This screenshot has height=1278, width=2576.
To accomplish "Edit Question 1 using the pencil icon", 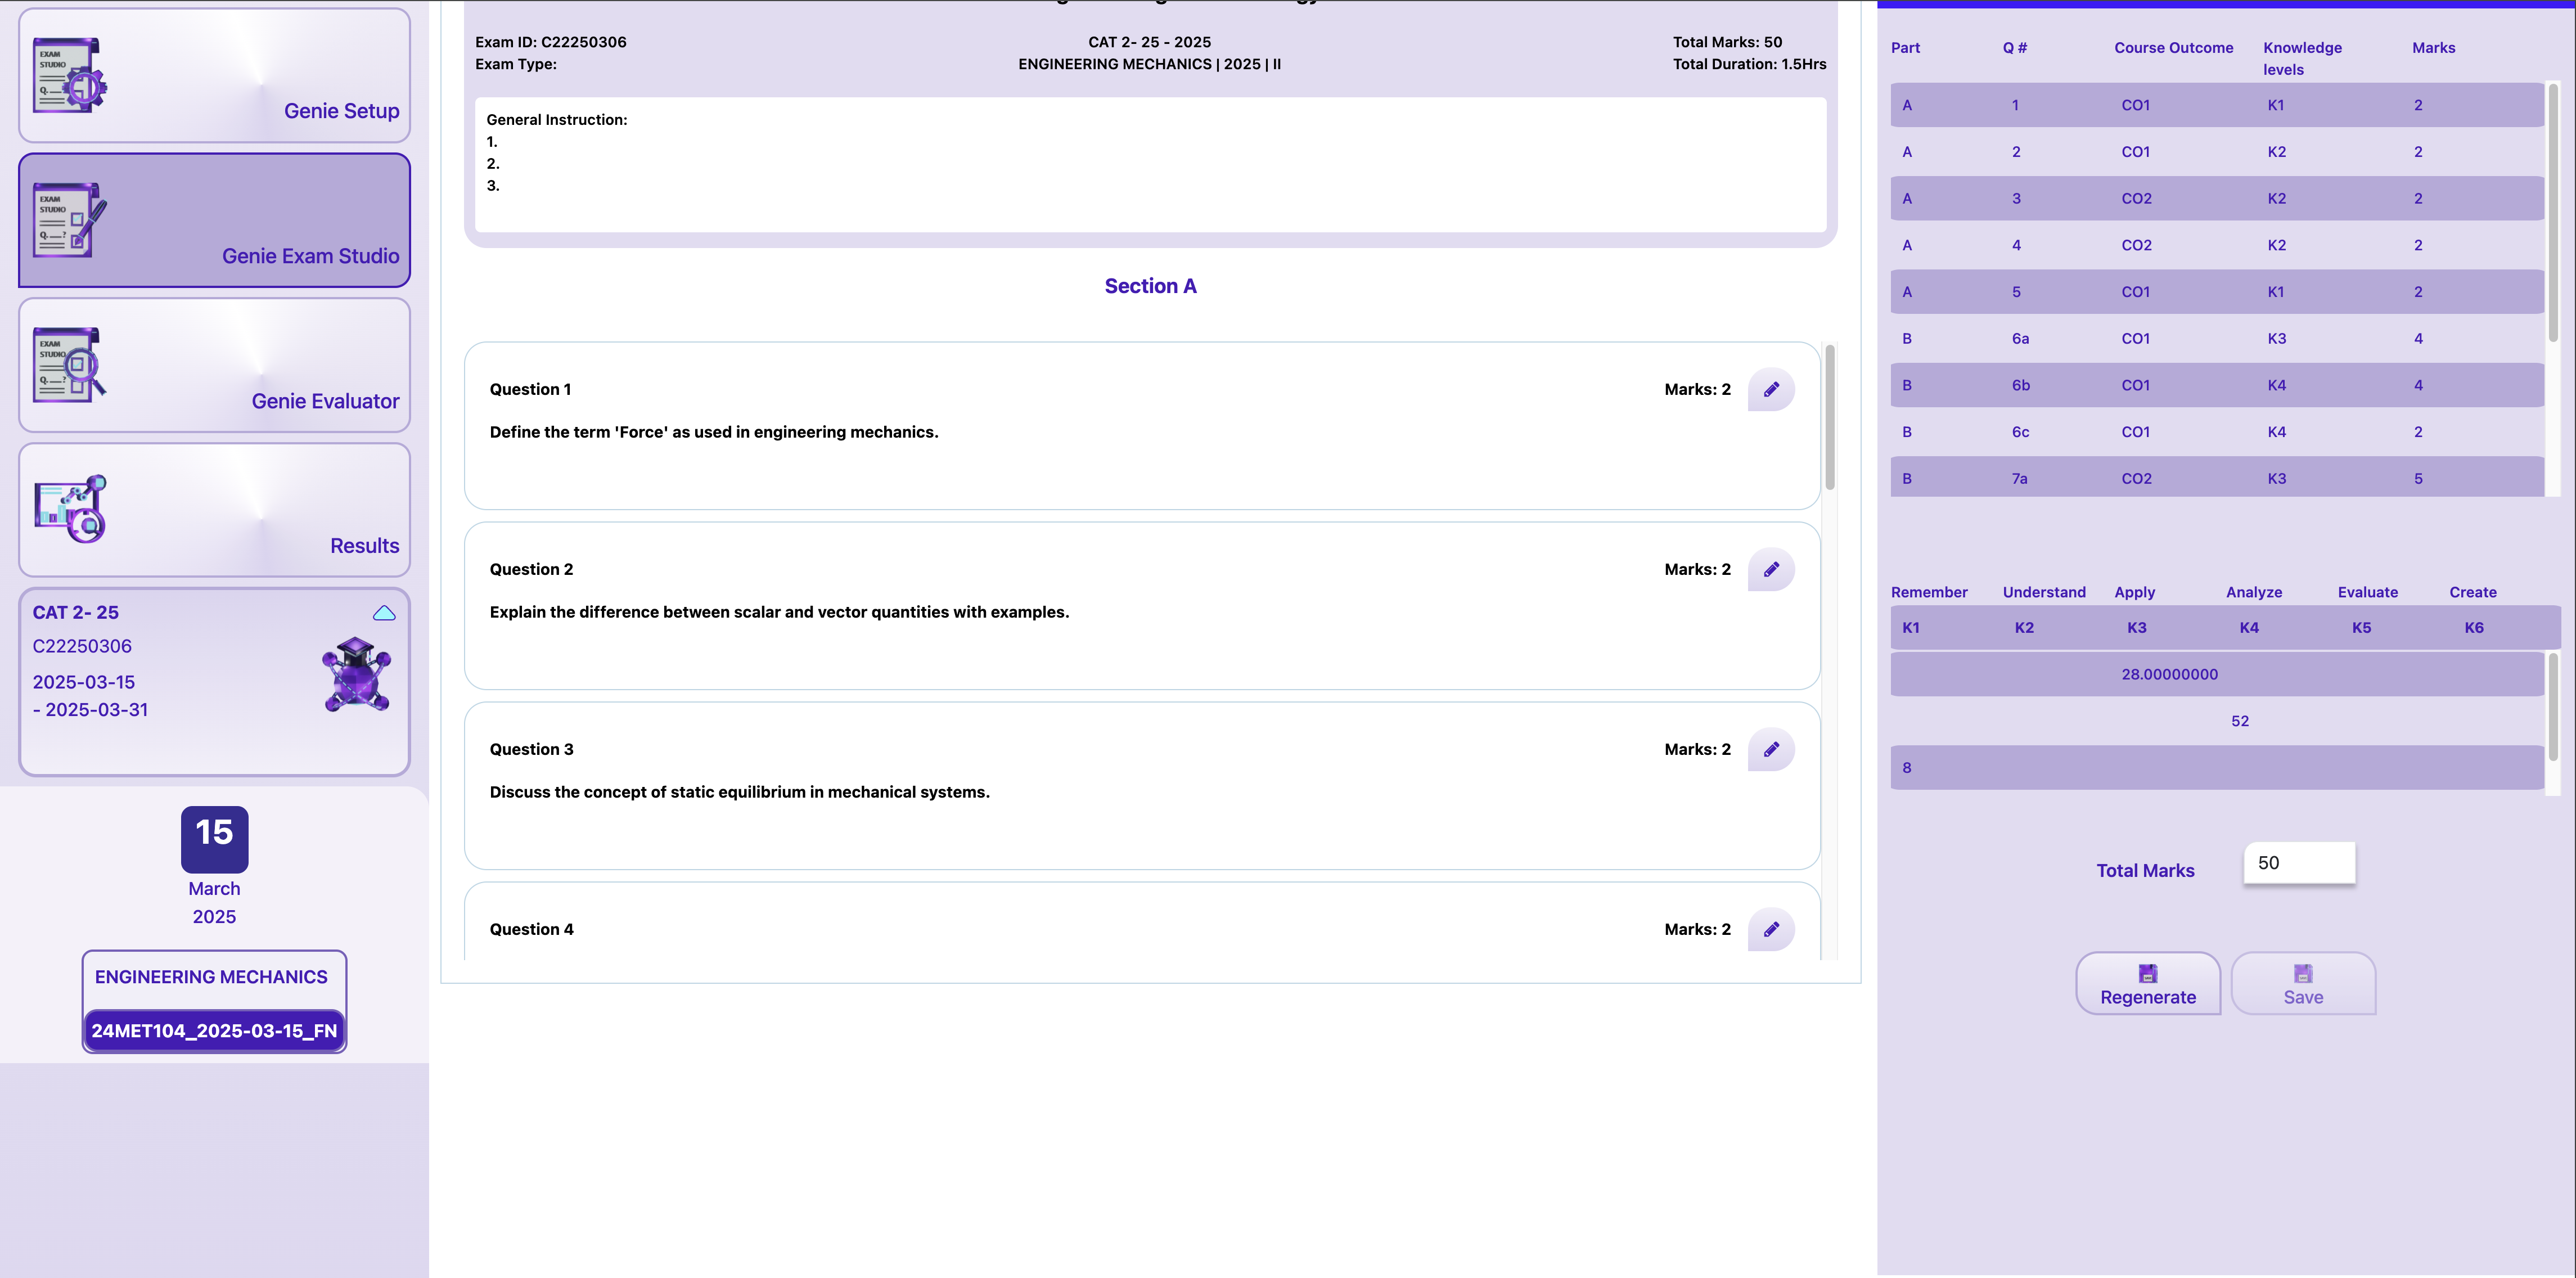I will tap(1771, 389).
